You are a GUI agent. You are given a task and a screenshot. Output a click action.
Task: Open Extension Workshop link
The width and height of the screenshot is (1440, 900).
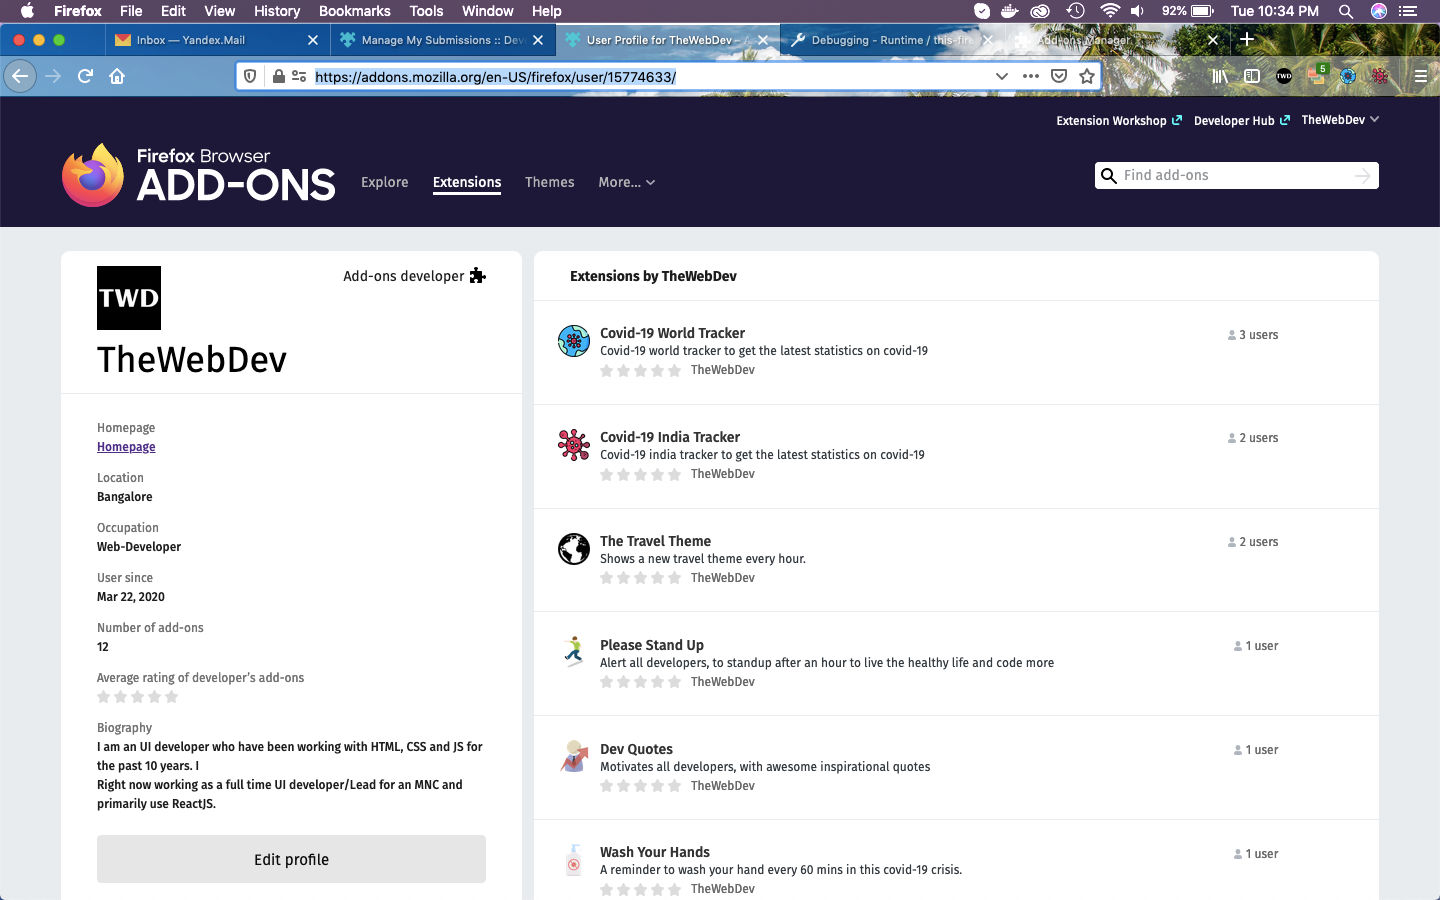[x=1119, y=120]
